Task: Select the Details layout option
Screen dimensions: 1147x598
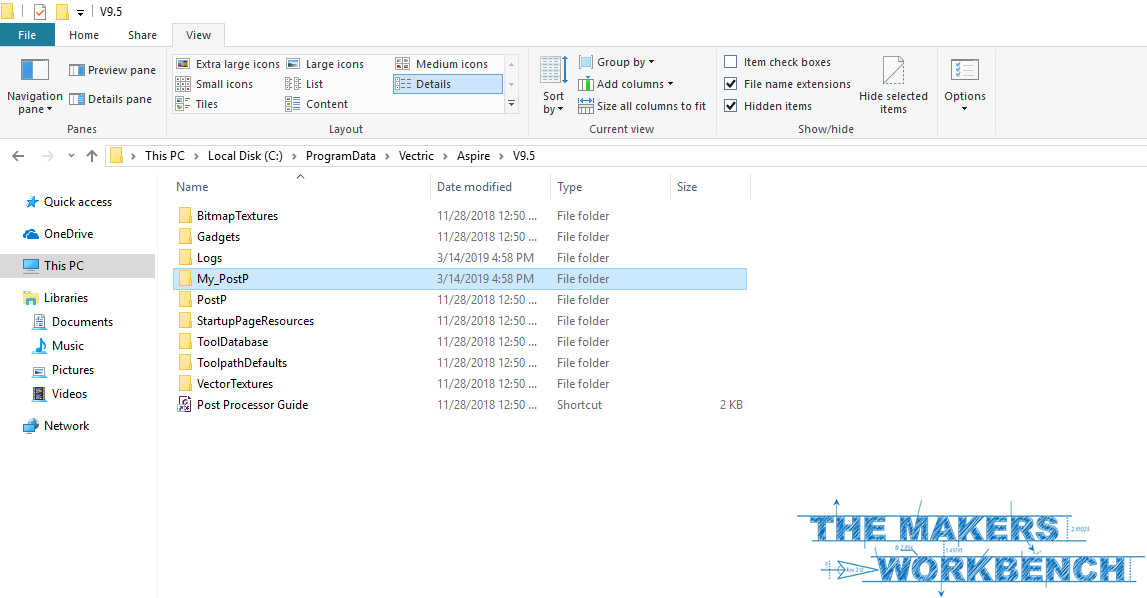Action: click(448, 84)
